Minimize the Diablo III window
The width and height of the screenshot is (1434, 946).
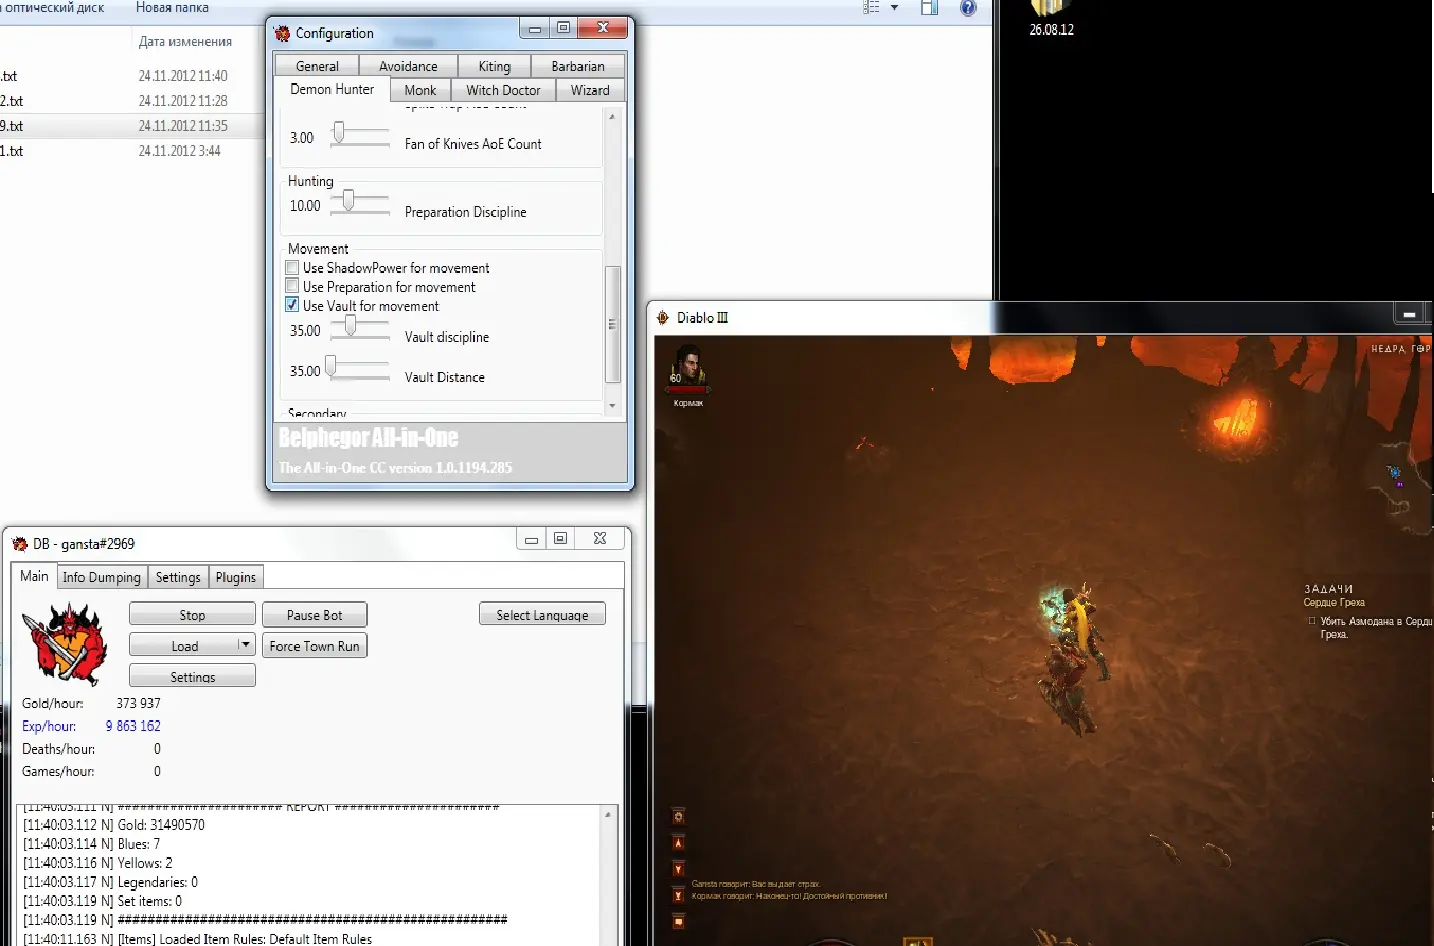tap(1409, 314)
